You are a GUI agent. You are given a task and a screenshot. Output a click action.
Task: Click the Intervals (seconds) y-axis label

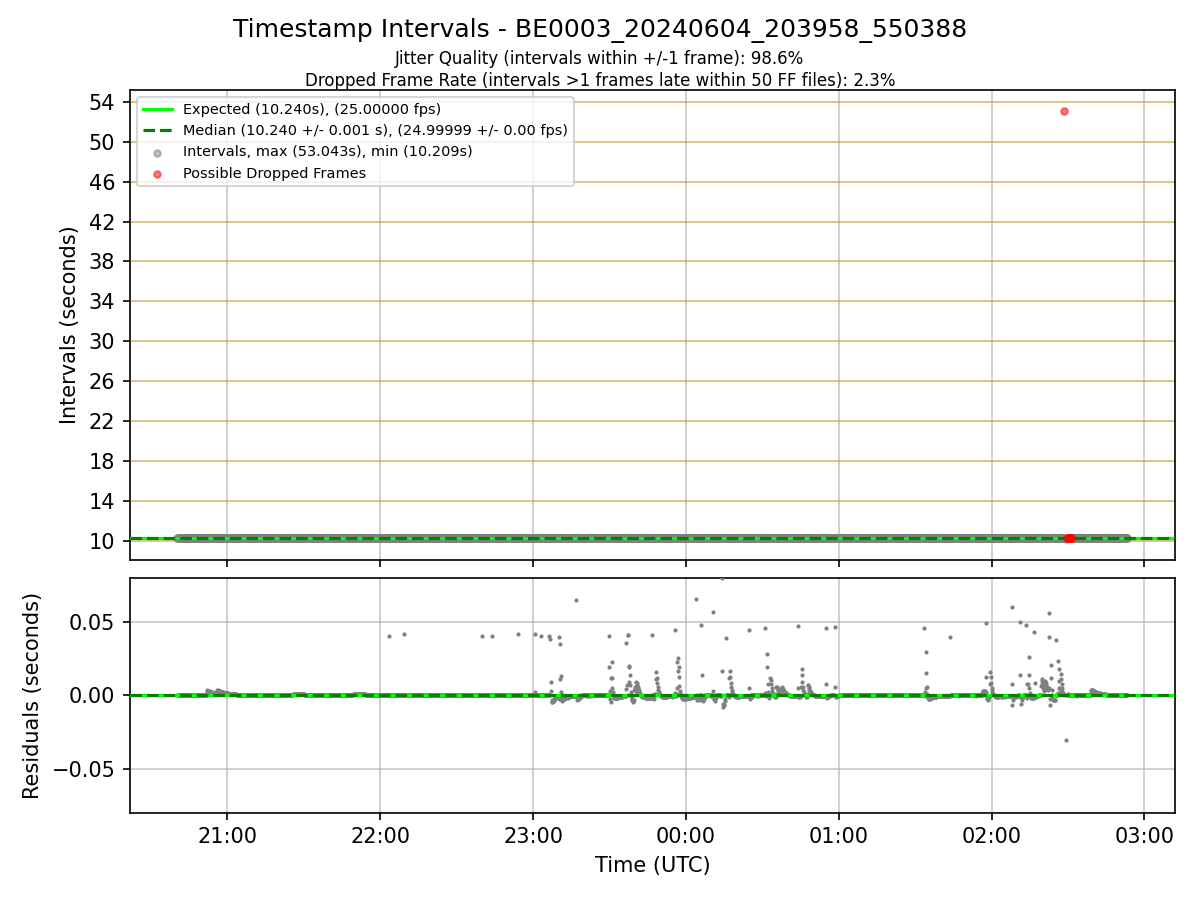pyautogui.click(x=69, y=325)
